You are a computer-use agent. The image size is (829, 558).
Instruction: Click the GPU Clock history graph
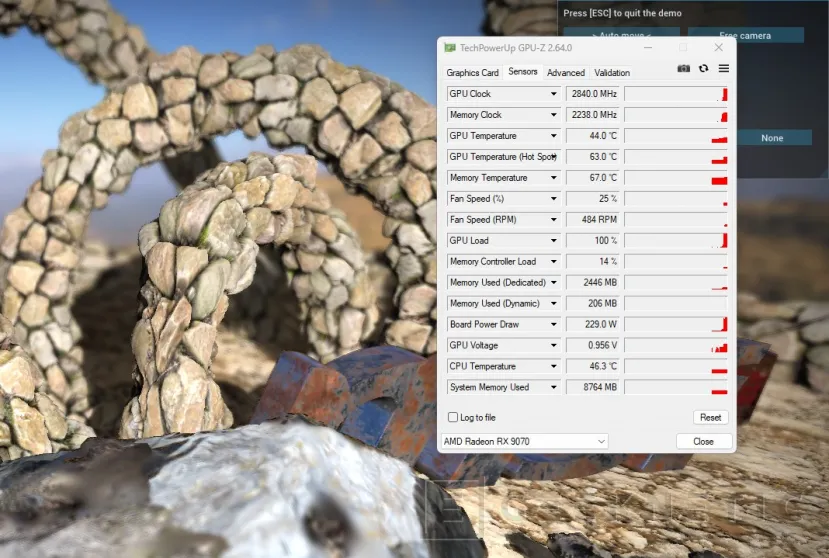[676, 94]
